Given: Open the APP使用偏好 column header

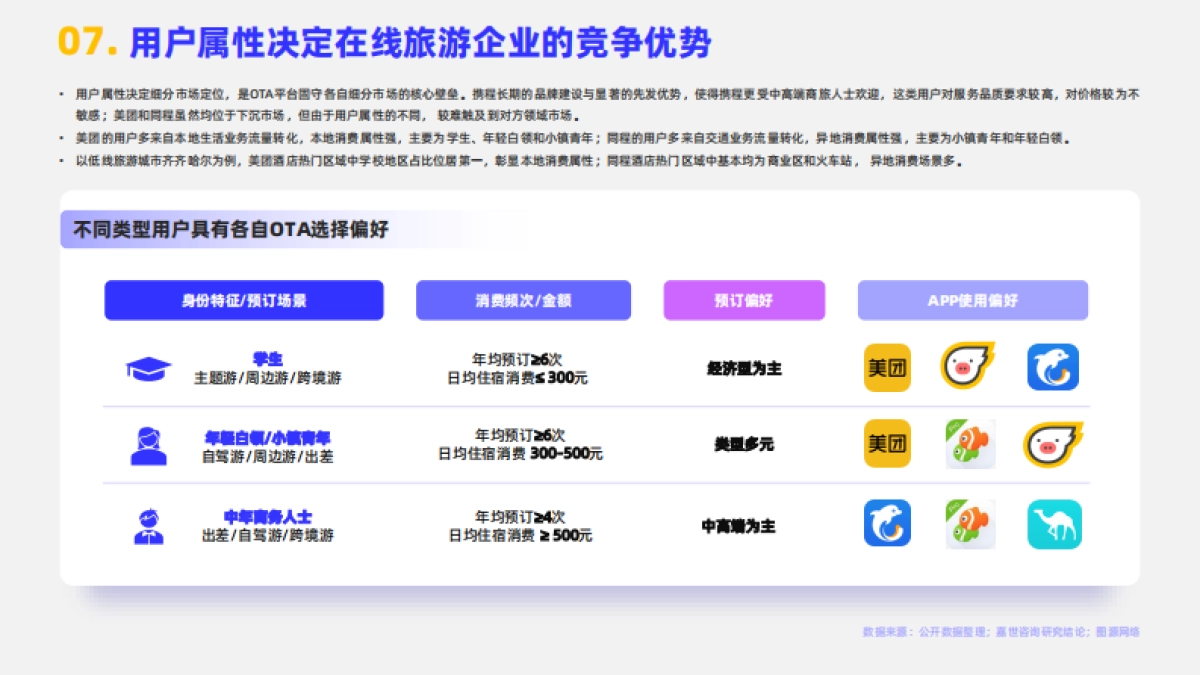Looking at the screenshot, I should (973, 300).
